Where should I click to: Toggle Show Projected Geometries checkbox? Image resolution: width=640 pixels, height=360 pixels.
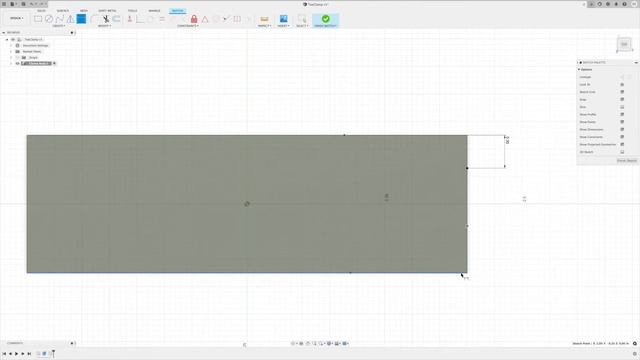click(622, 144)
